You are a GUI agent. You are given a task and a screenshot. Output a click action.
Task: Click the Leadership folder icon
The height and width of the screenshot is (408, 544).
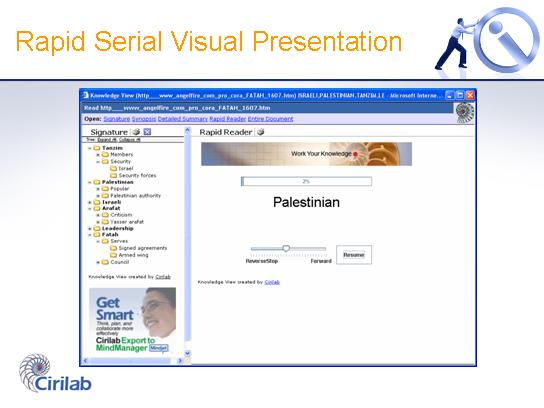pyautogui.click(x=97, y=228)
